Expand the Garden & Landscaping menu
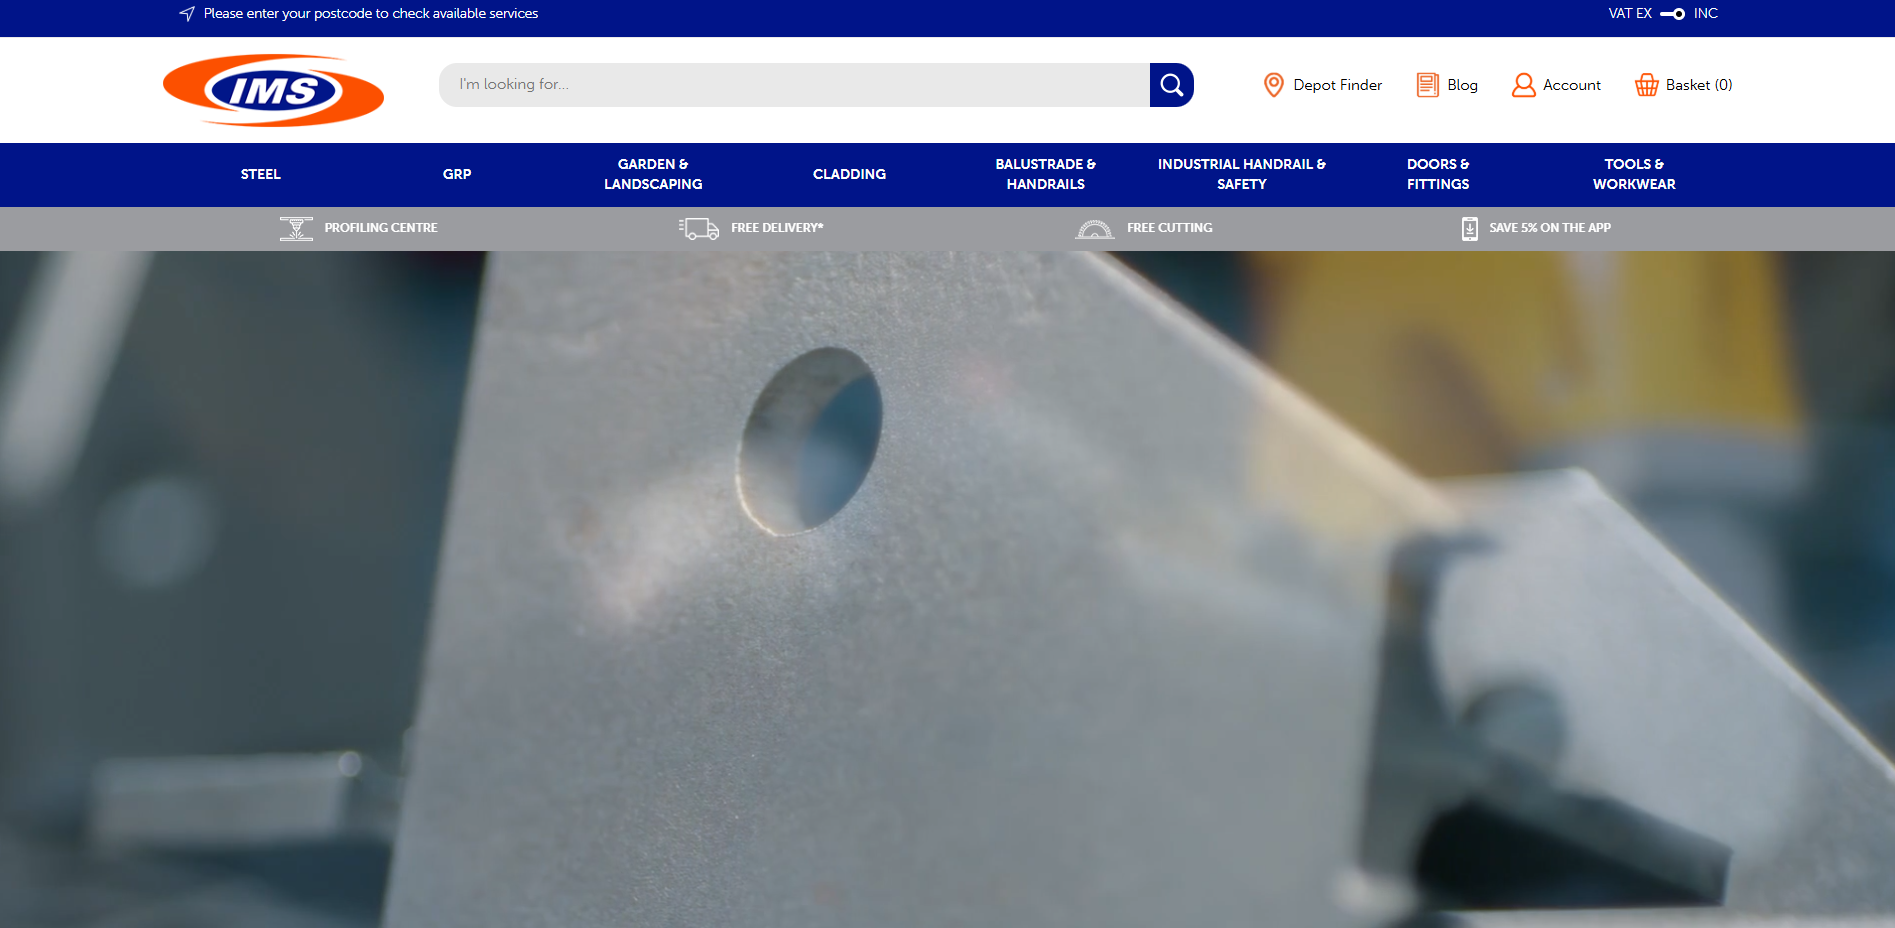1895x928 pixels. point(653,174)
